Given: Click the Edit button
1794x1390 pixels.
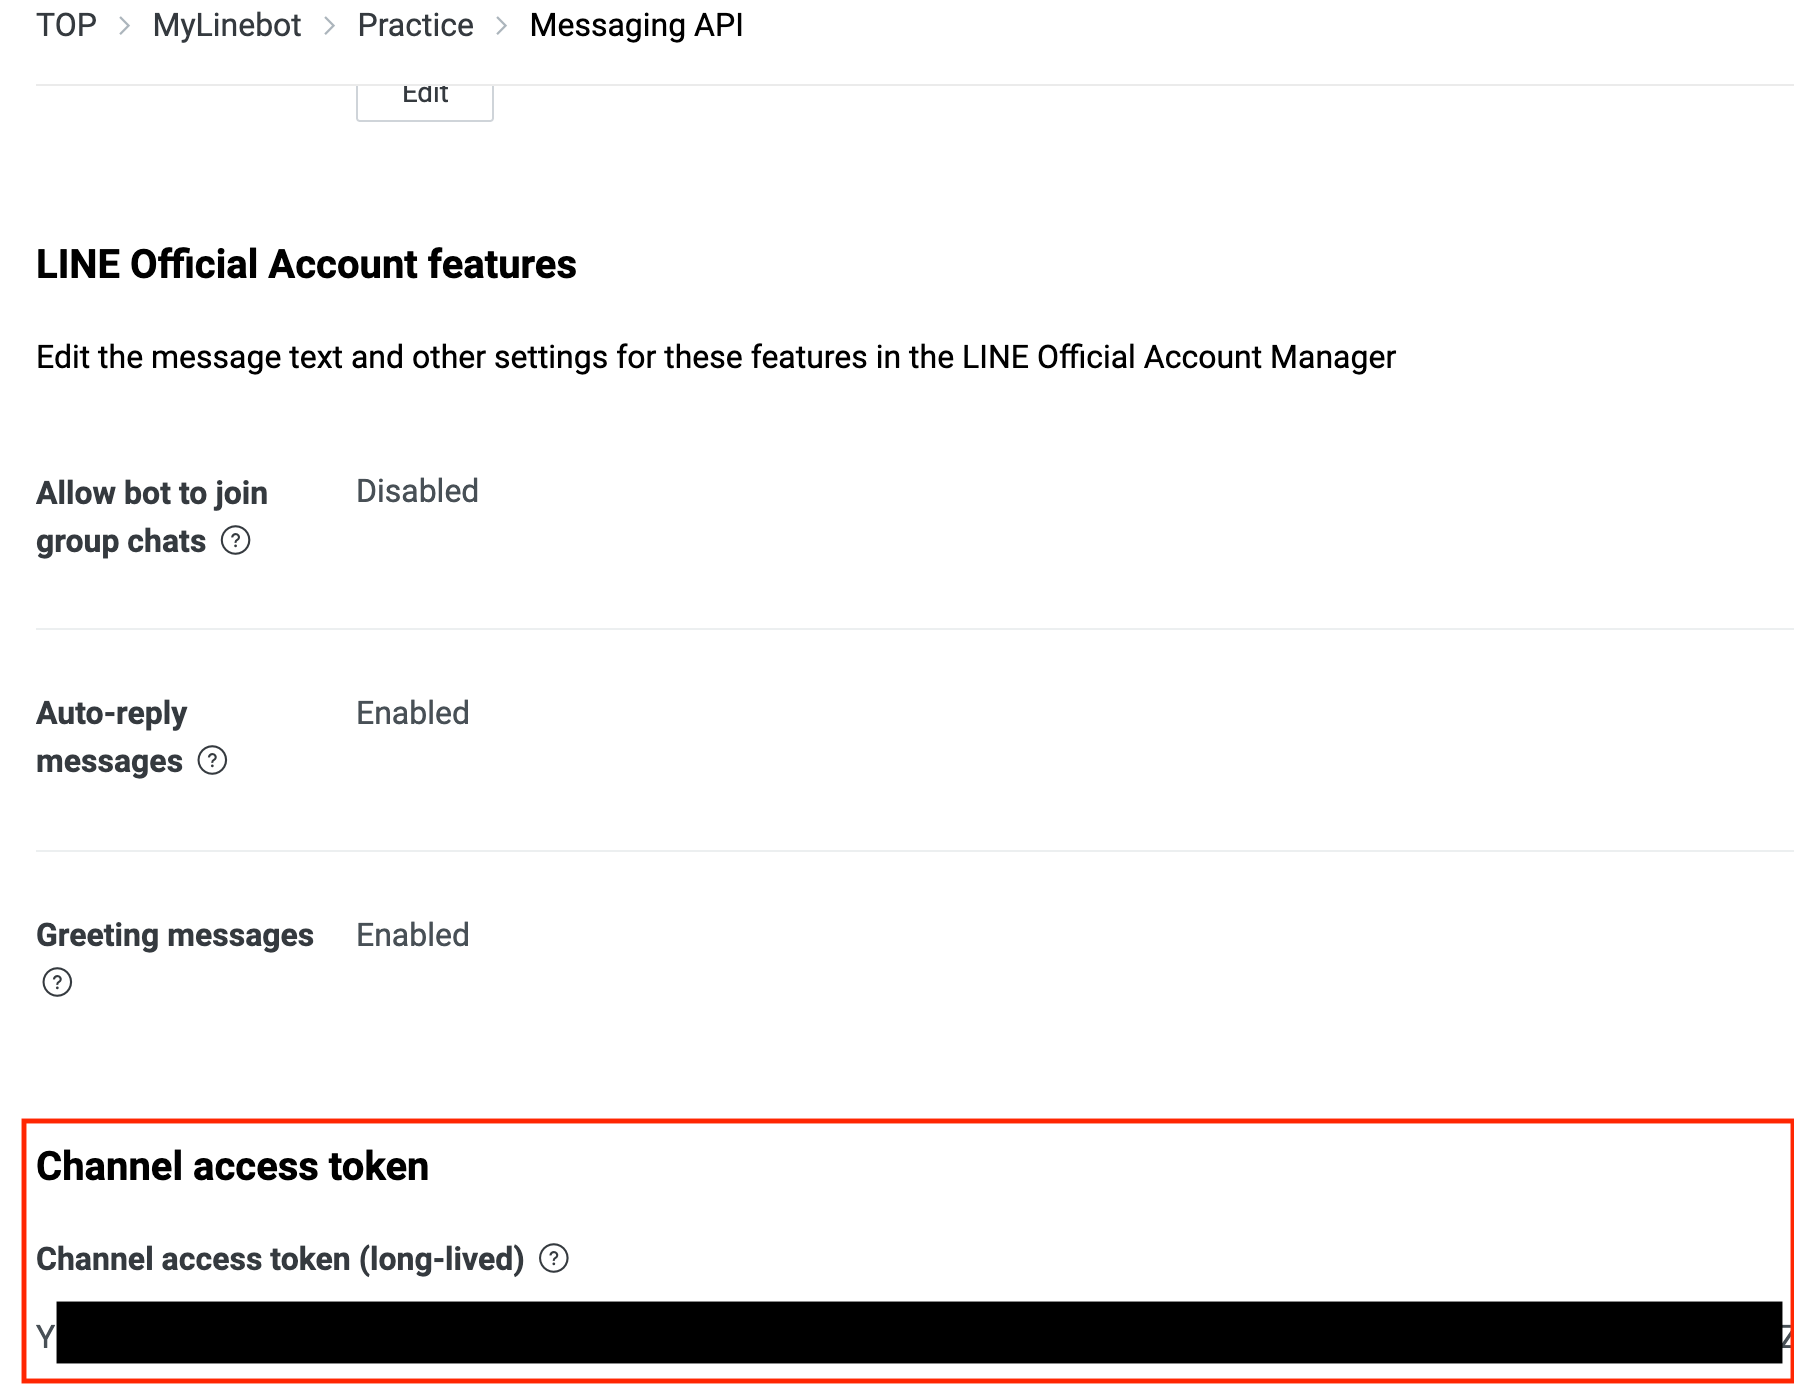Looking at the screenshot, I should click(425, 97).
